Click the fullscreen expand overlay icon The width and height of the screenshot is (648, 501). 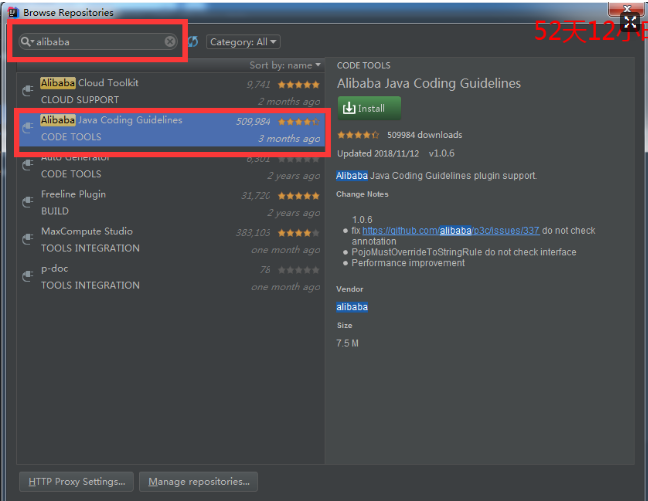tap(630, 22)
